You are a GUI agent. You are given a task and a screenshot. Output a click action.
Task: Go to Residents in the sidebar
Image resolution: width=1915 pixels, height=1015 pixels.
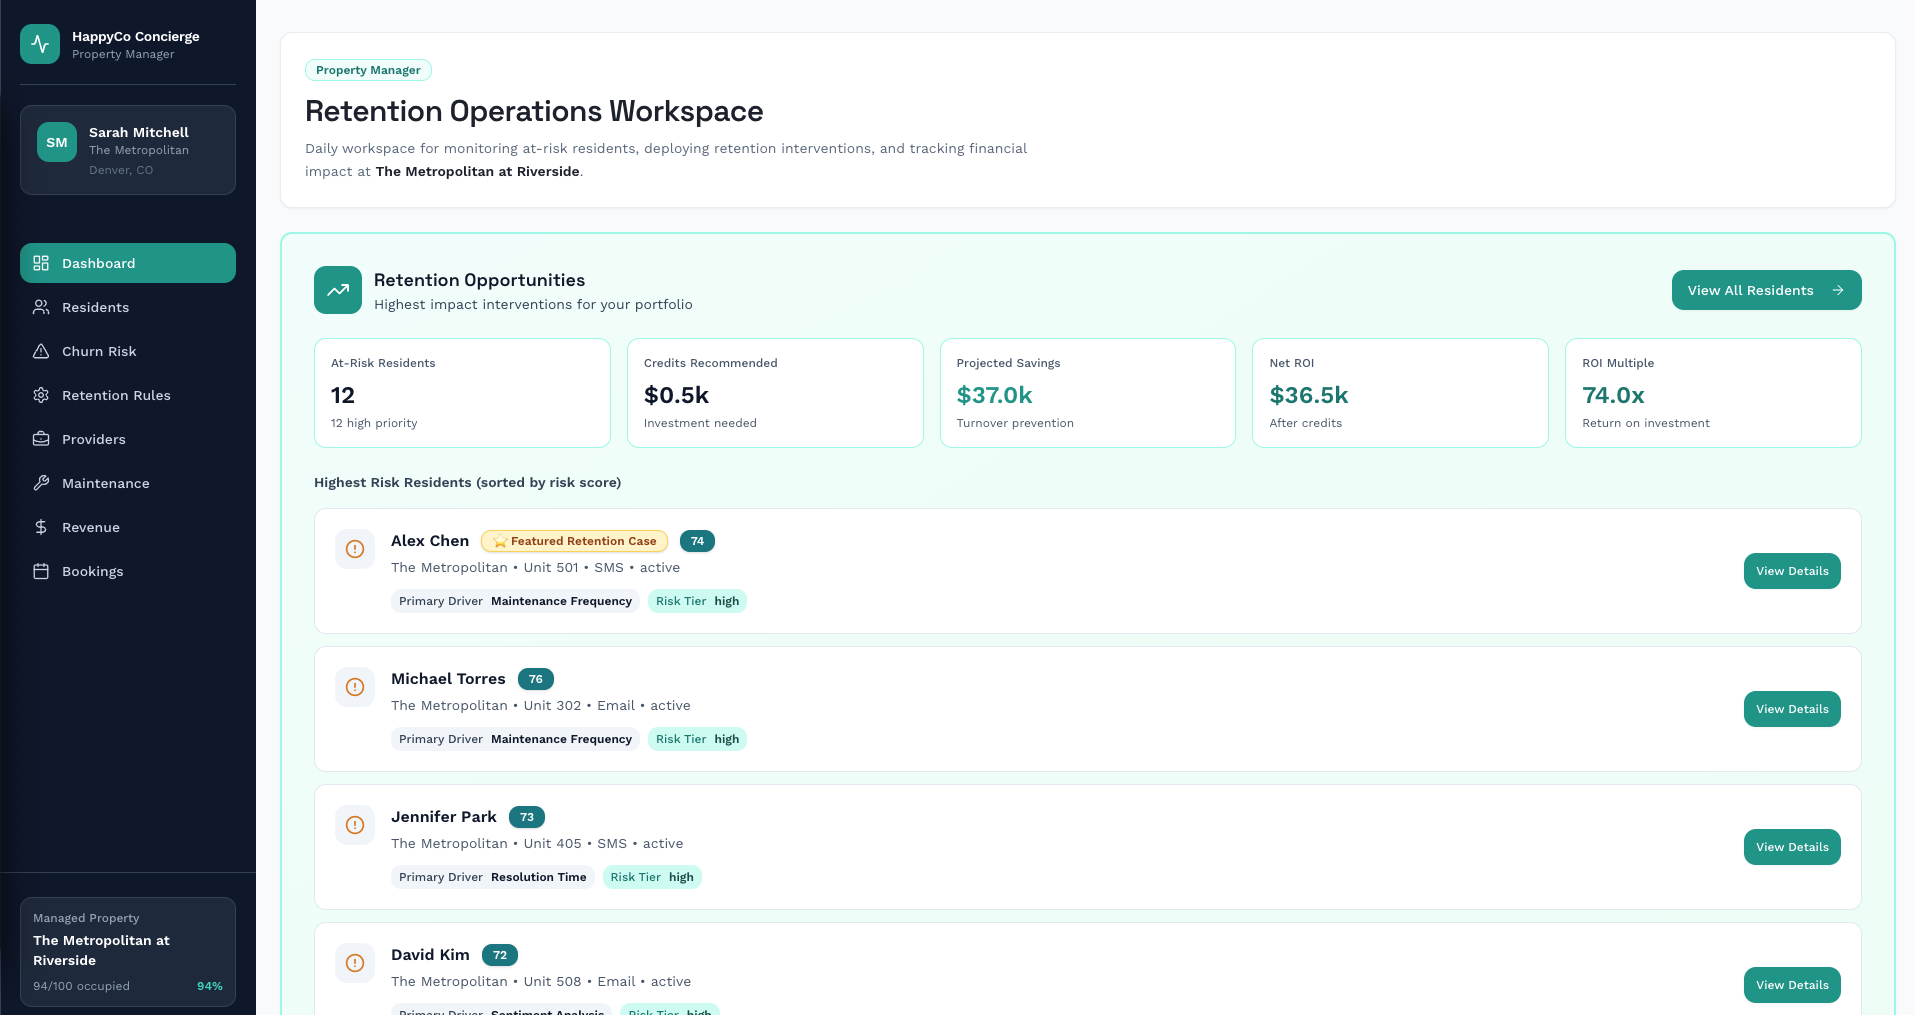point(128,307)
